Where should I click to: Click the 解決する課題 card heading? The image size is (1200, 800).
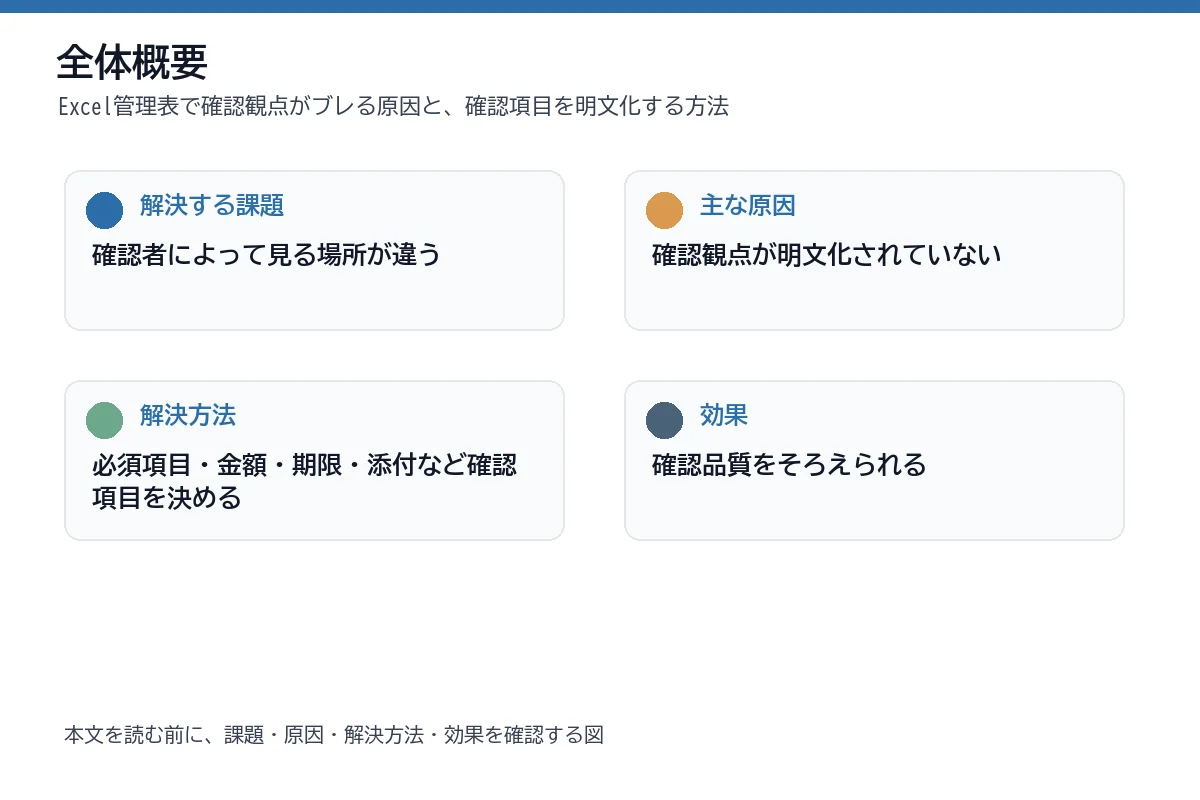[x=212, y=206]
